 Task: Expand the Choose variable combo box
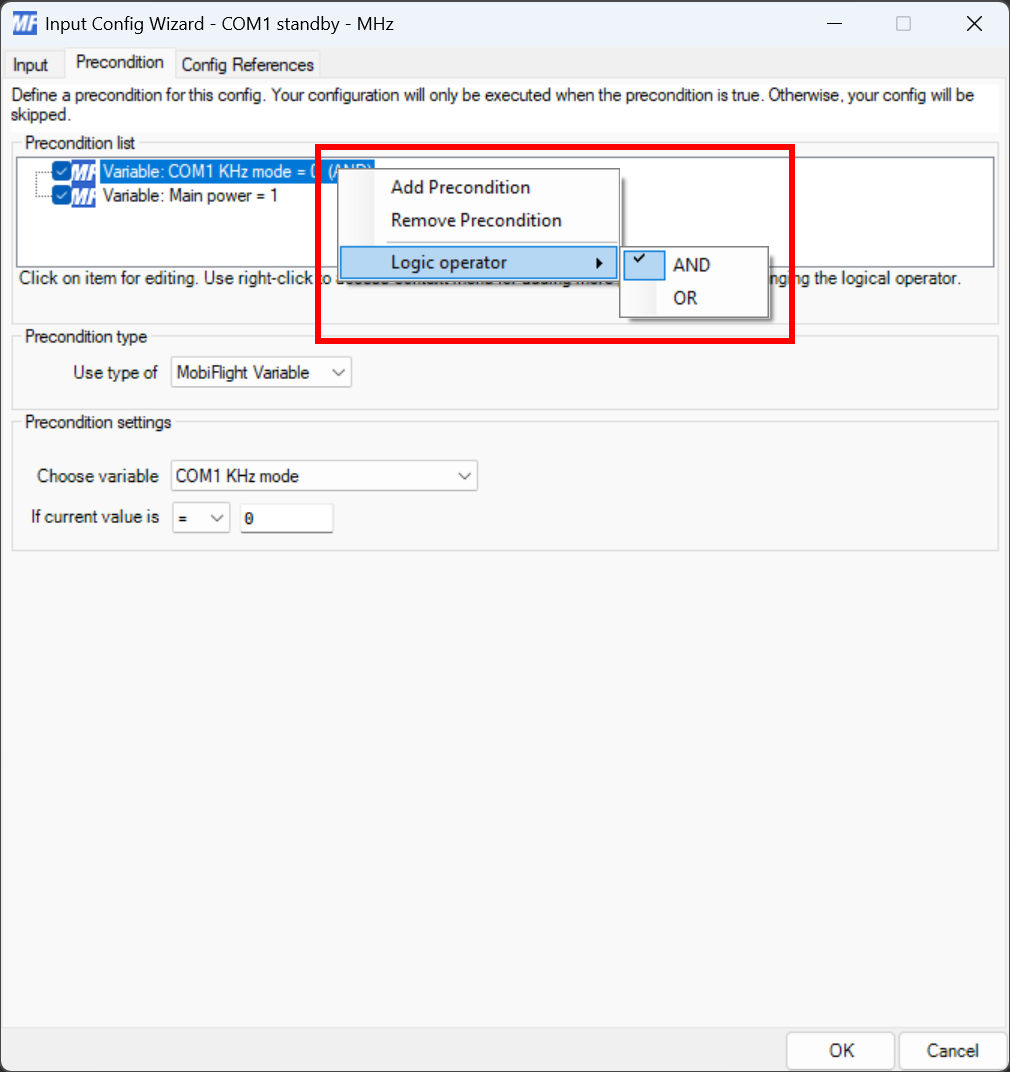324,476
